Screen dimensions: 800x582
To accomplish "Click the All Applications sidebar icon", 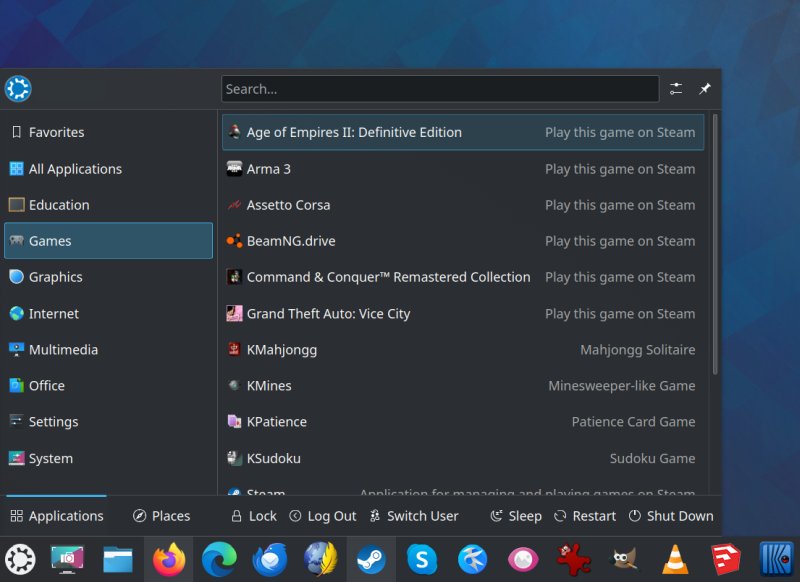I will (x=17, y=168).
